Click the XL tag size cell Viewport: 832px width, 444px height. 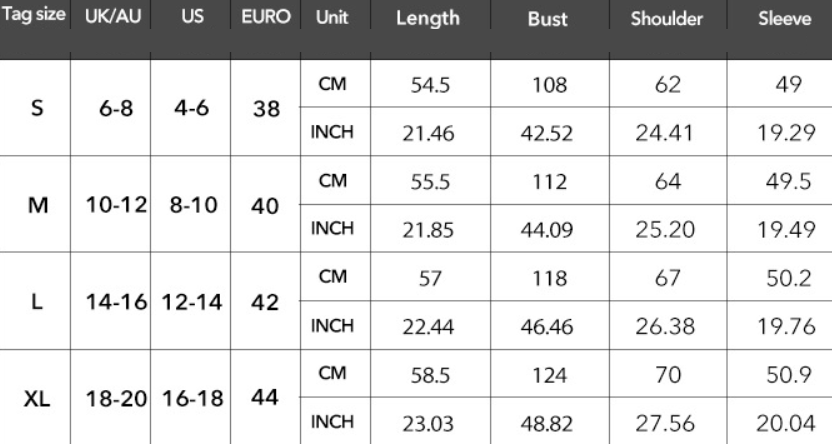click(x=36, y=398)
